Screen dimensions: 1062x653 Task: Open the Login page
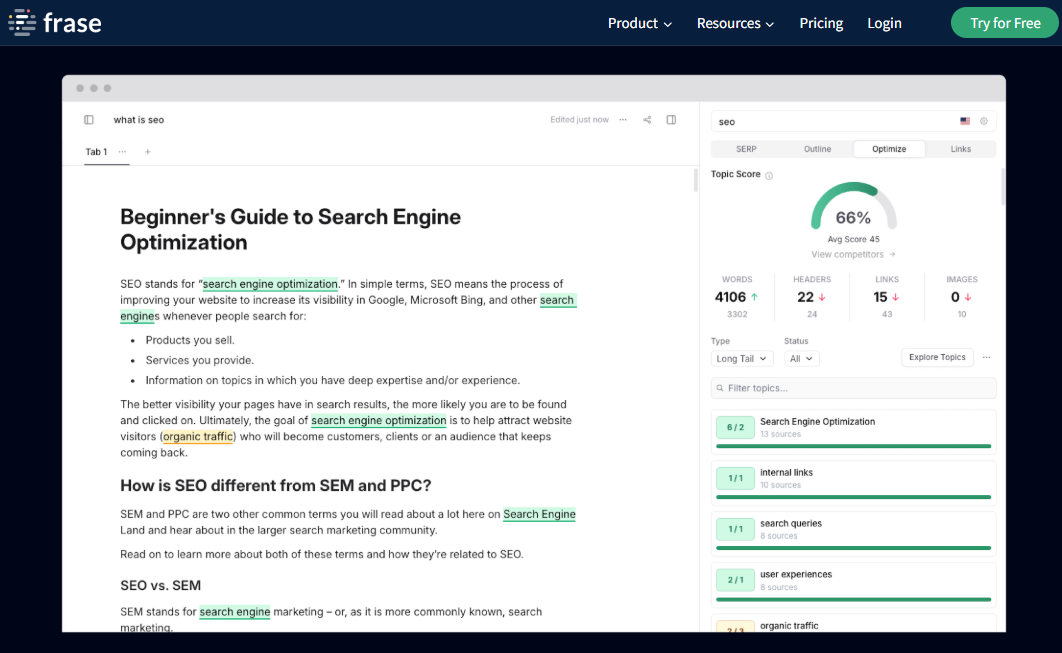point(885,23)
